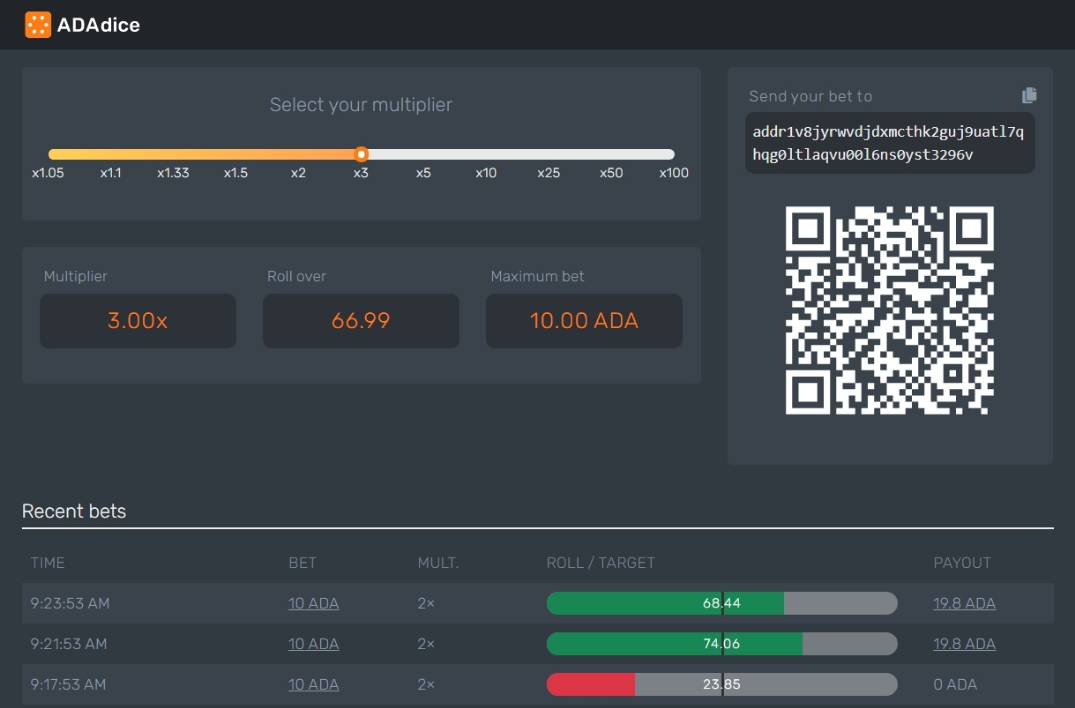Click the 66.99 roll over value box
Viewport: 1075px width, 708px height.
(361, 321)
